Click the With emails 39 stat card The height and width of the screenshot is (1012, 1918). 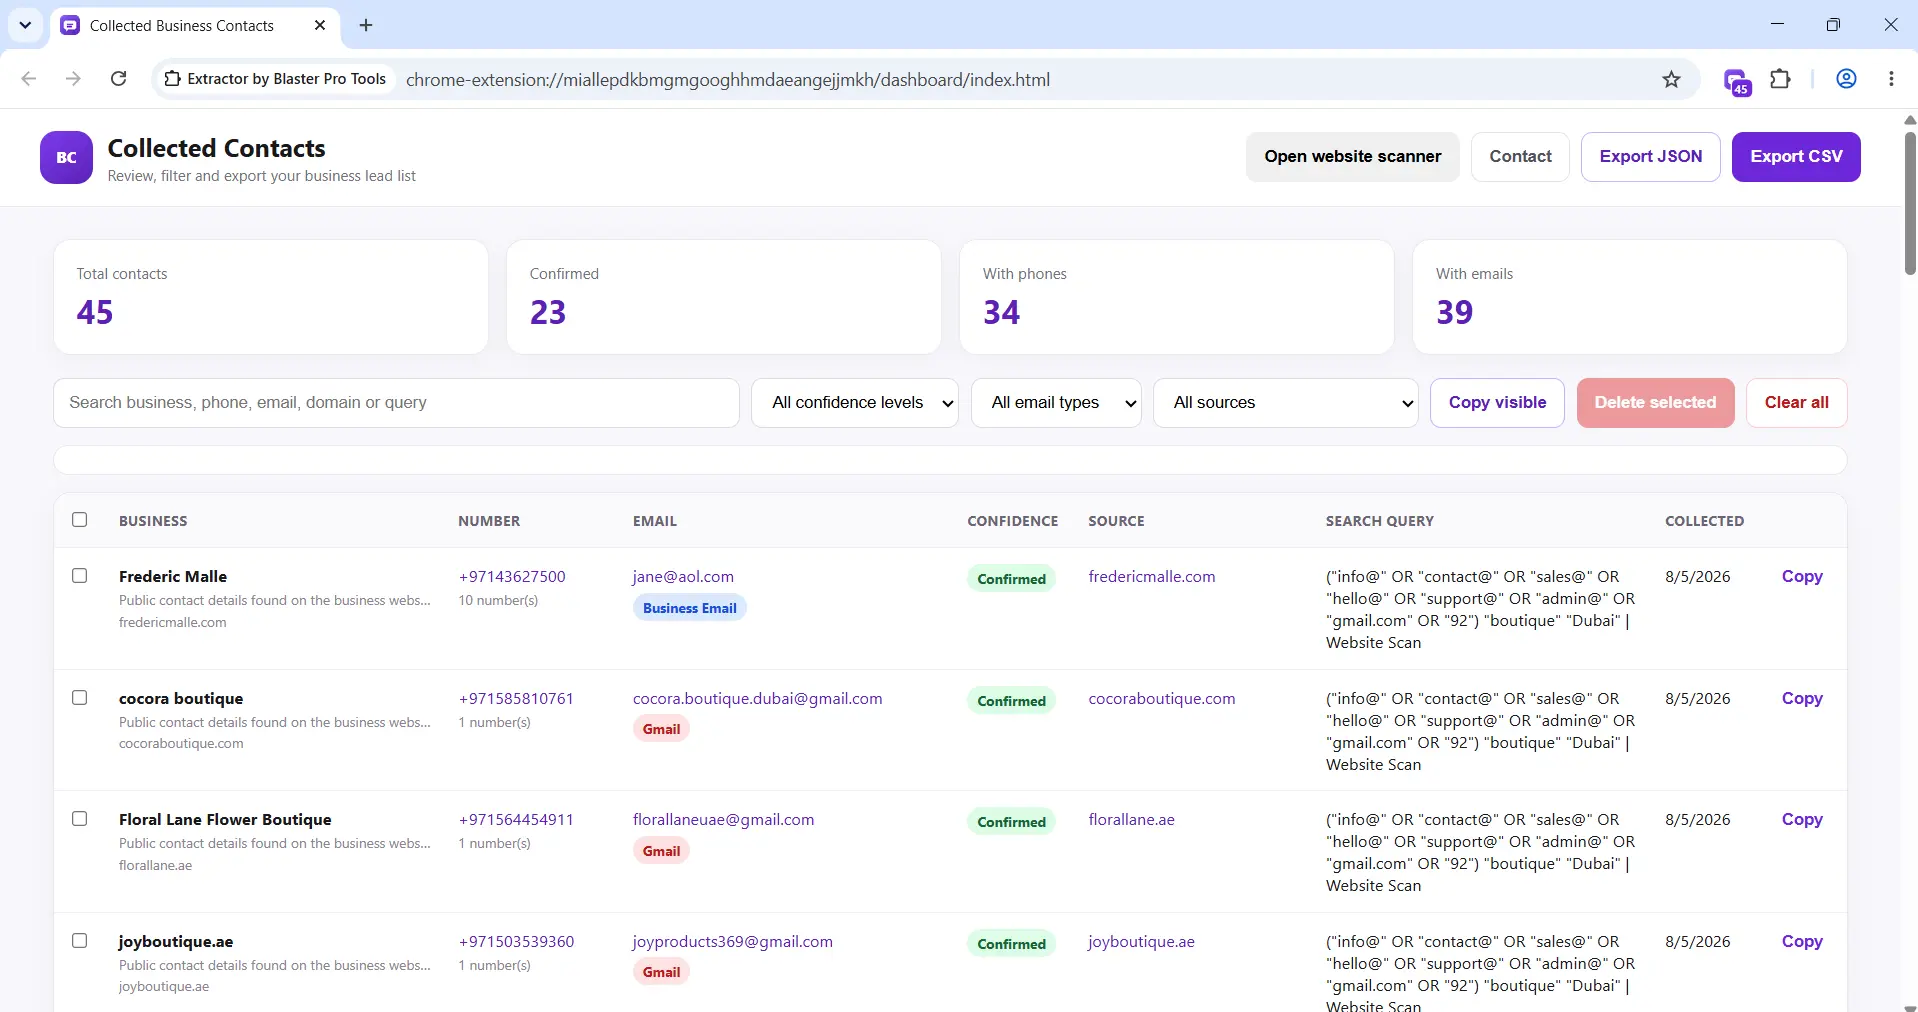(1630, 297)
